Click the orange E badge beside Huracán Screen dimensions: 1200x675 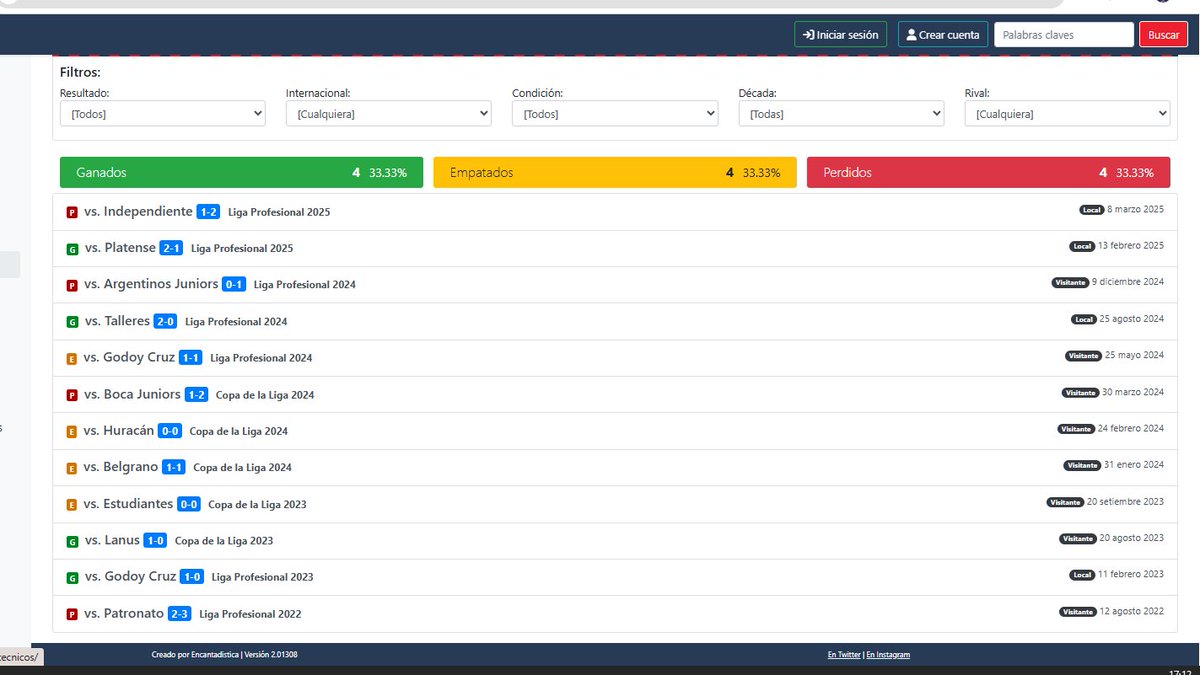(72, 432)
